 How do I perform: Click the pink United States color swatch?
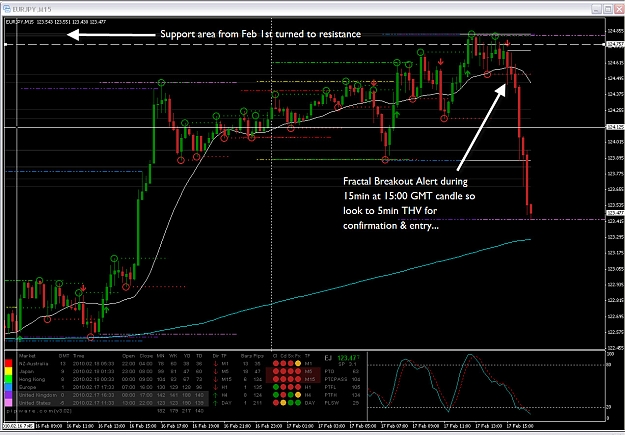coord(9,403)
